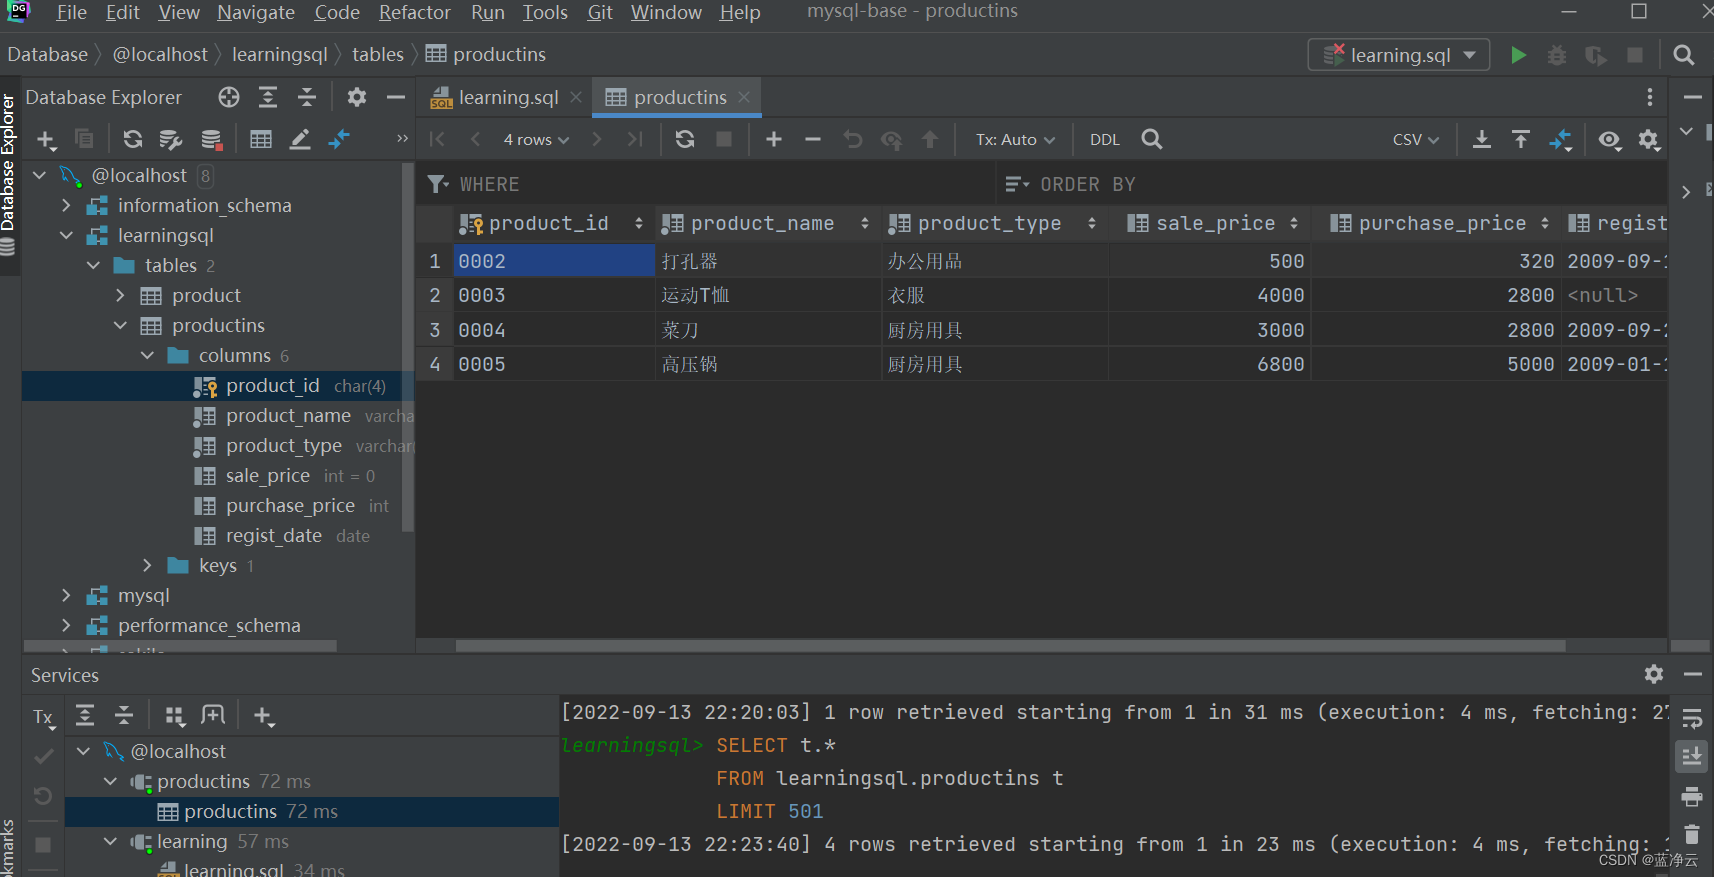The image size is (1714, 877).
Task: Click the horizontal scrollbar of the data grid
Action: [1010, 646]
